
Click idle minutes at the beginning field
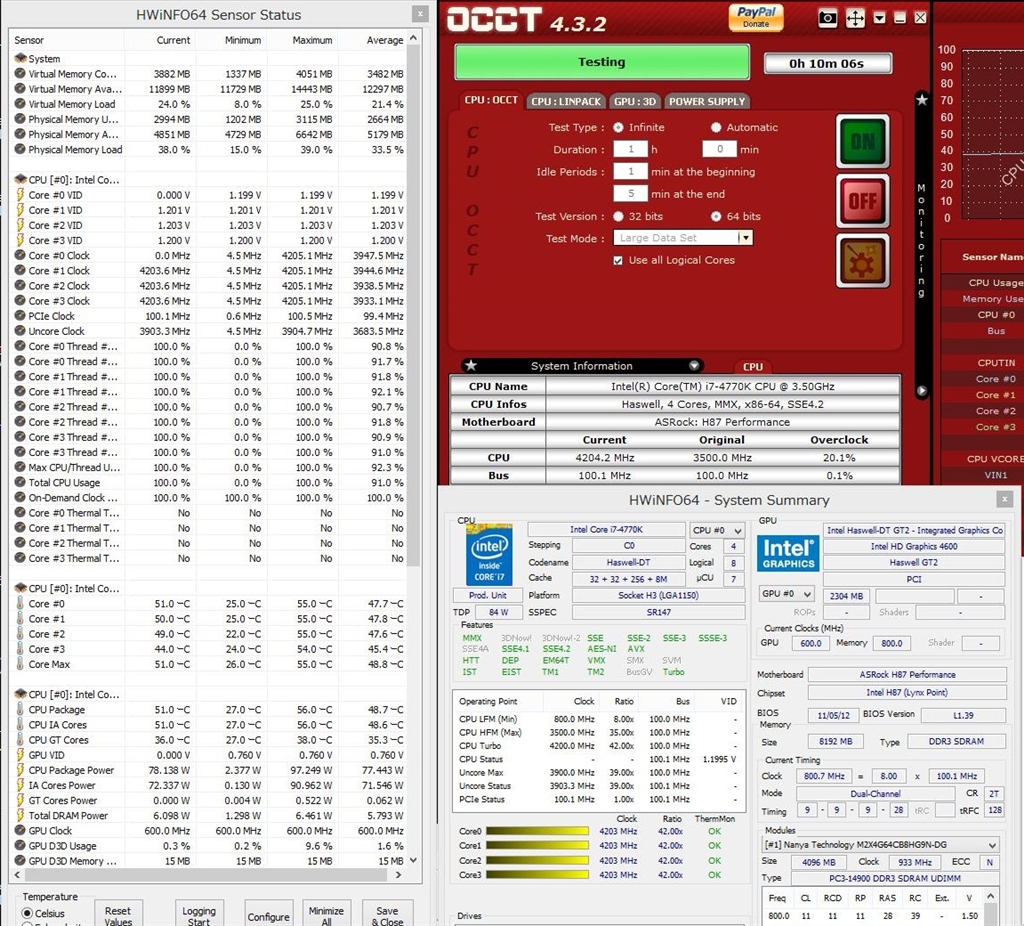pyautogui.click(x=630, y=172)
